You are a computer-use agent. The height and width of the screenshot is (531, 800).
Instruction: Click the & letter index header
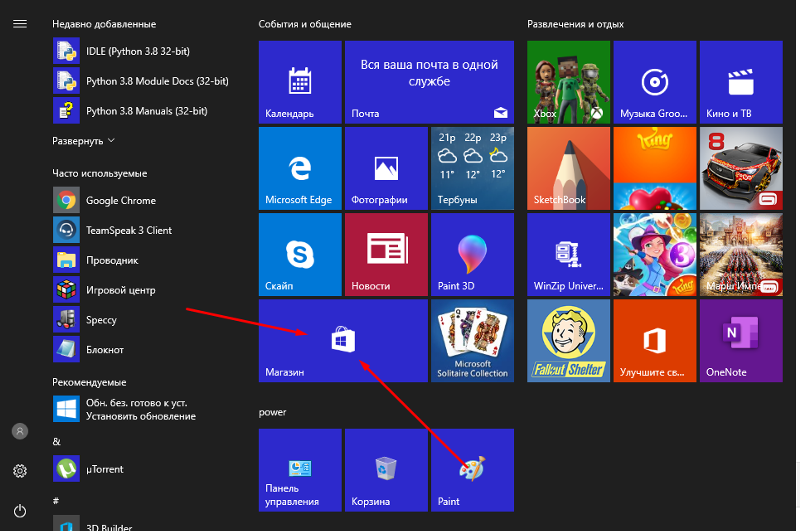(56, 441)
